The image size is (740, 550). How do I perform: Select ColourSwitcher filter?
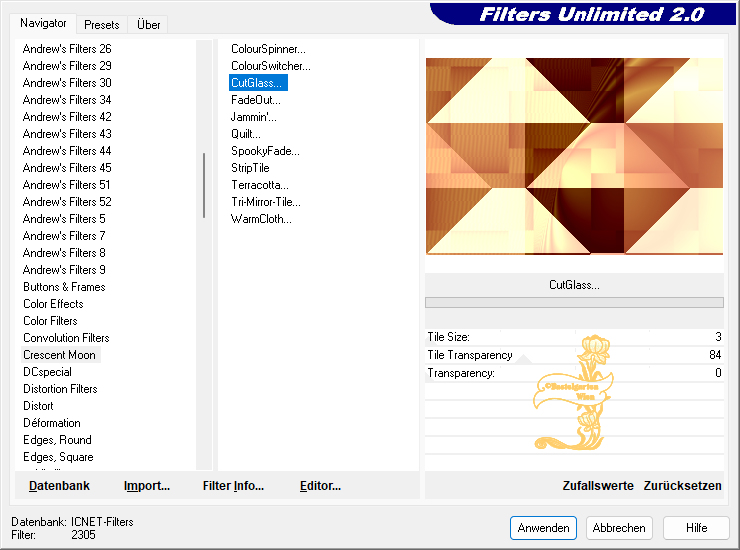pyautogui.click(x=271, y=66)
